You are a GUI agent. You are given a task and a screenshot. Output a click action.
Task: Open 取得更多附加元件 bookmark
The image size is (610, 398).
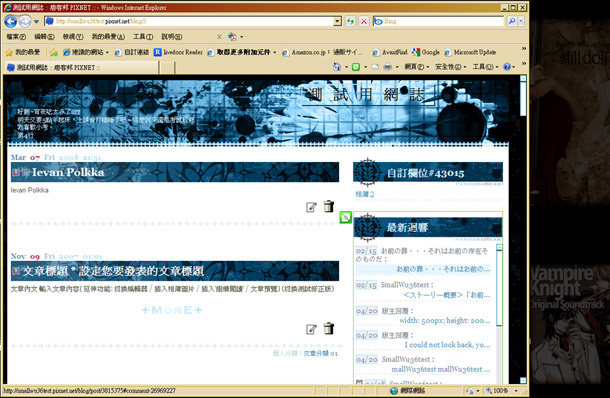tap(242, 52)
